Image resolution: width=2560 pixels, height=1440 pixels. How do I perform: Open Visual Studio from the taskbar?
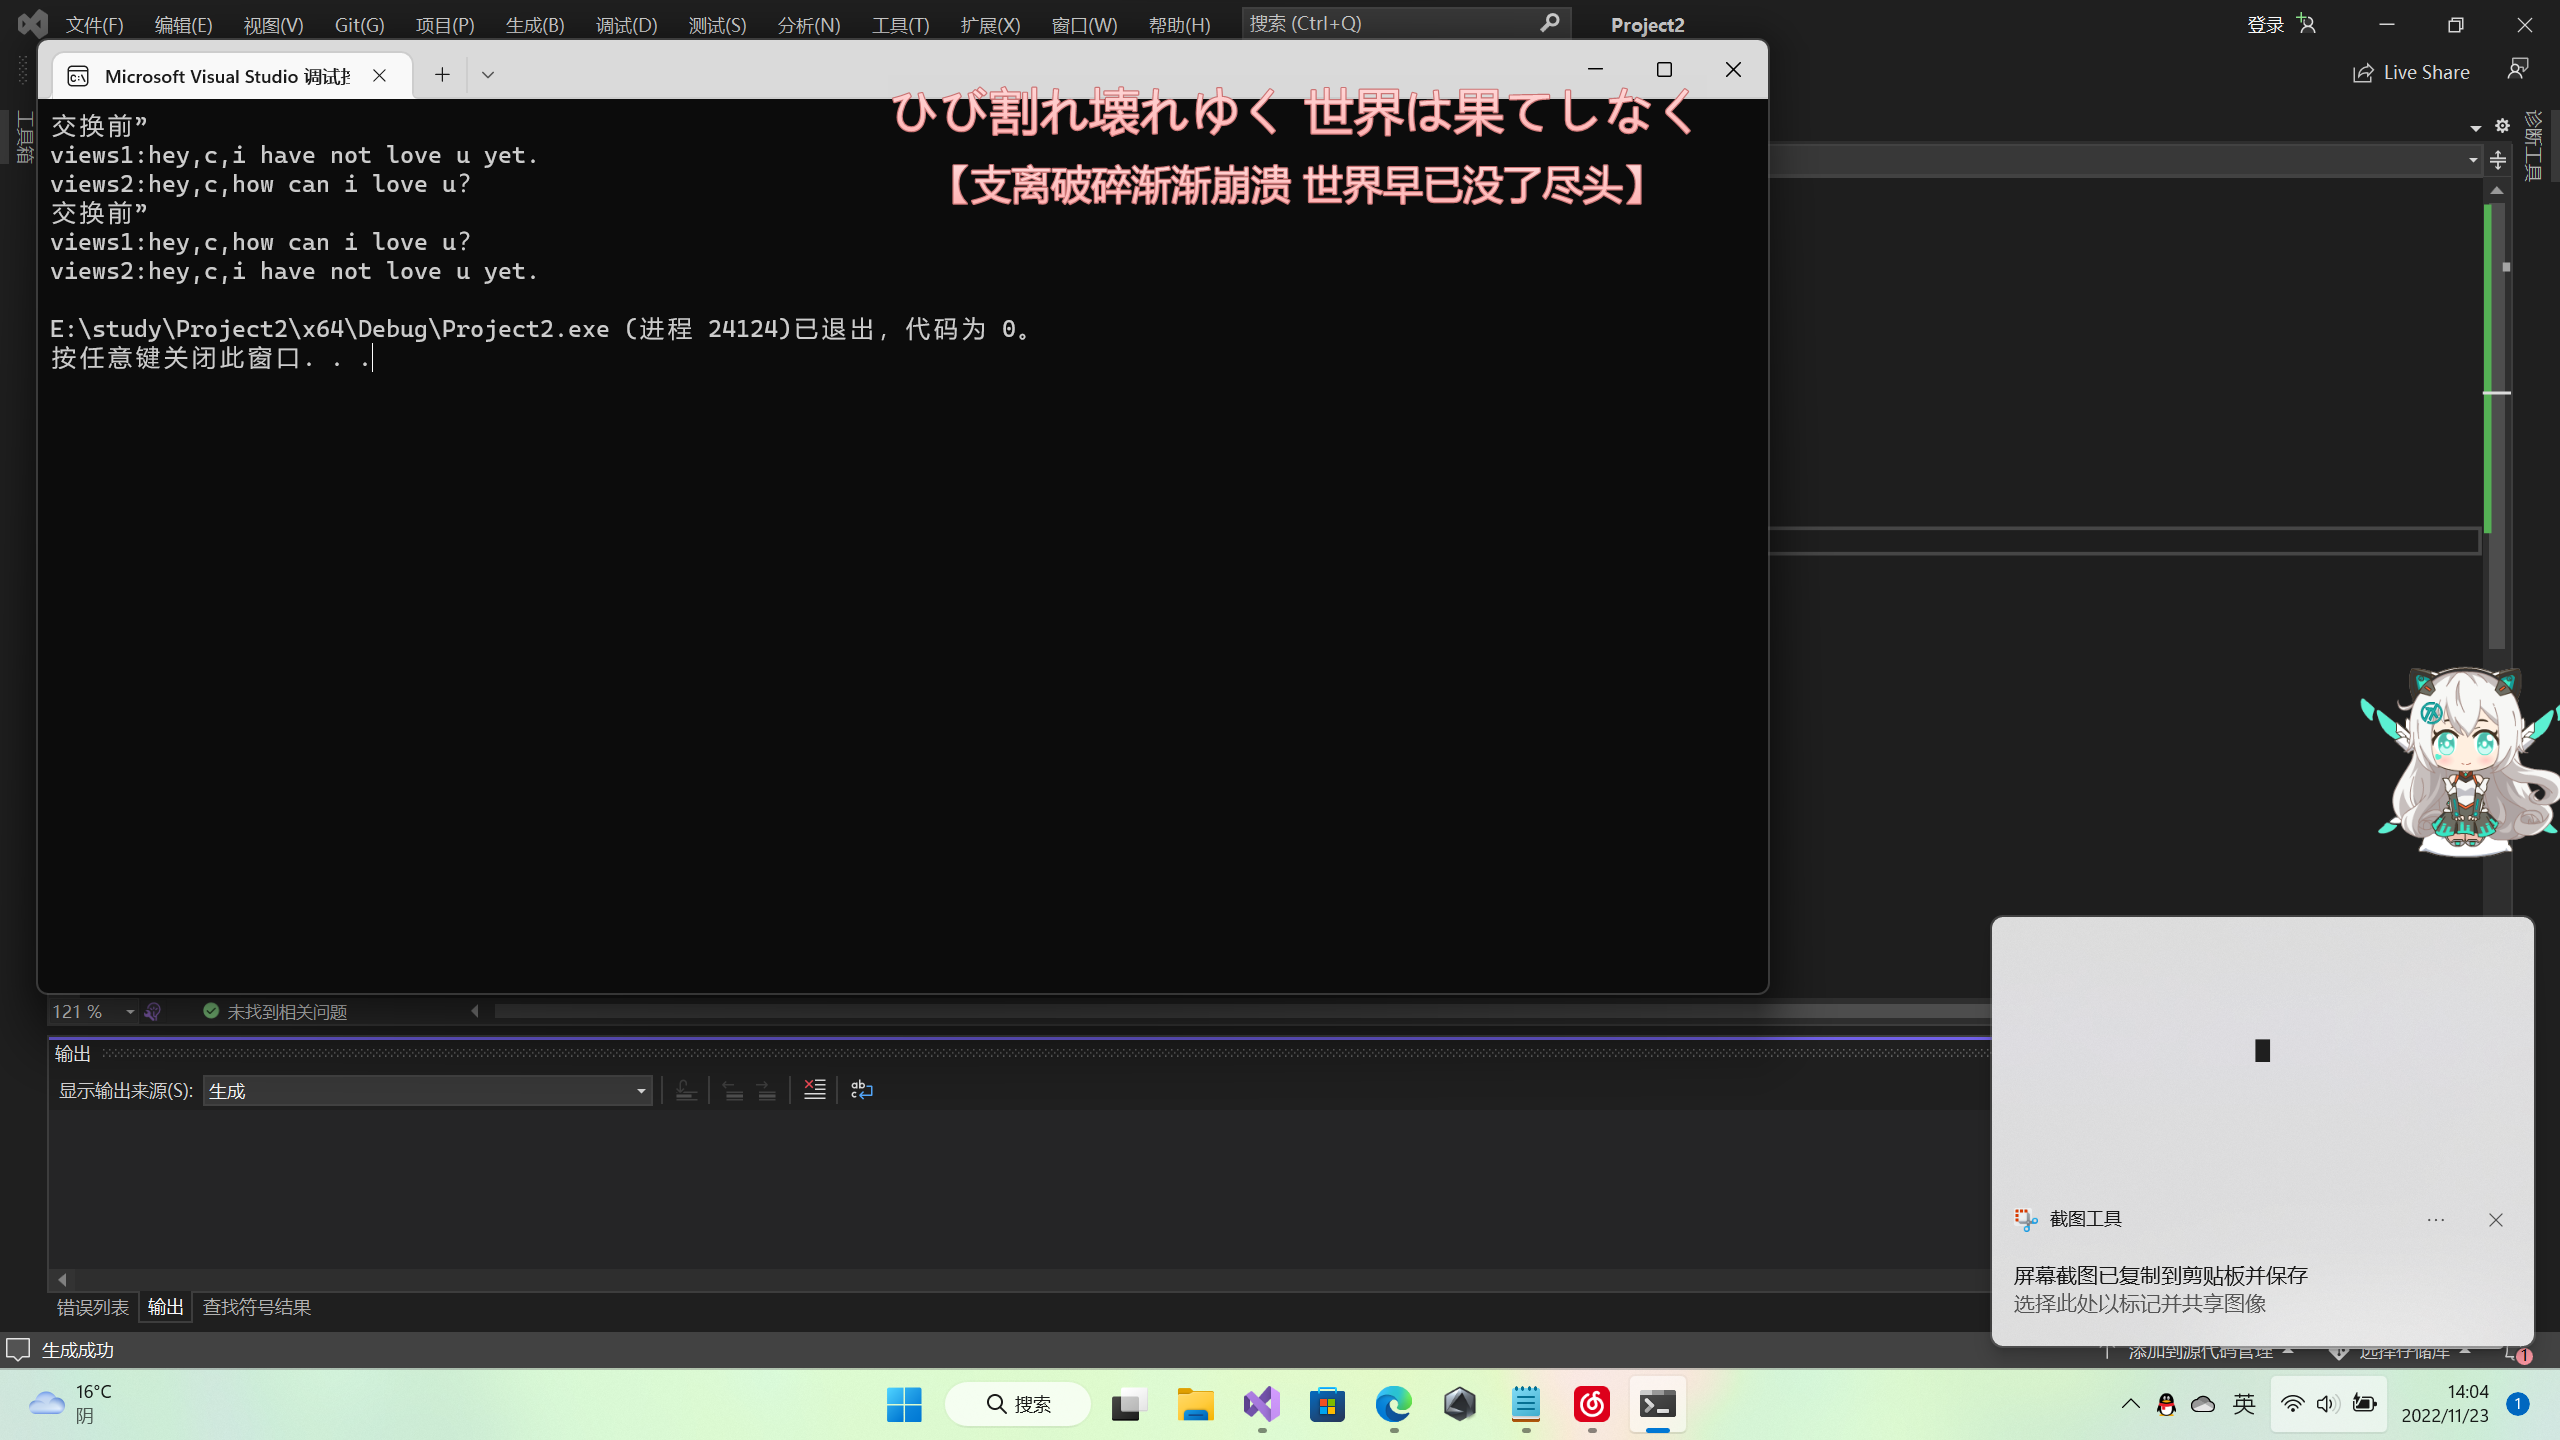pyautogui.click(x=1261, y=1405)
